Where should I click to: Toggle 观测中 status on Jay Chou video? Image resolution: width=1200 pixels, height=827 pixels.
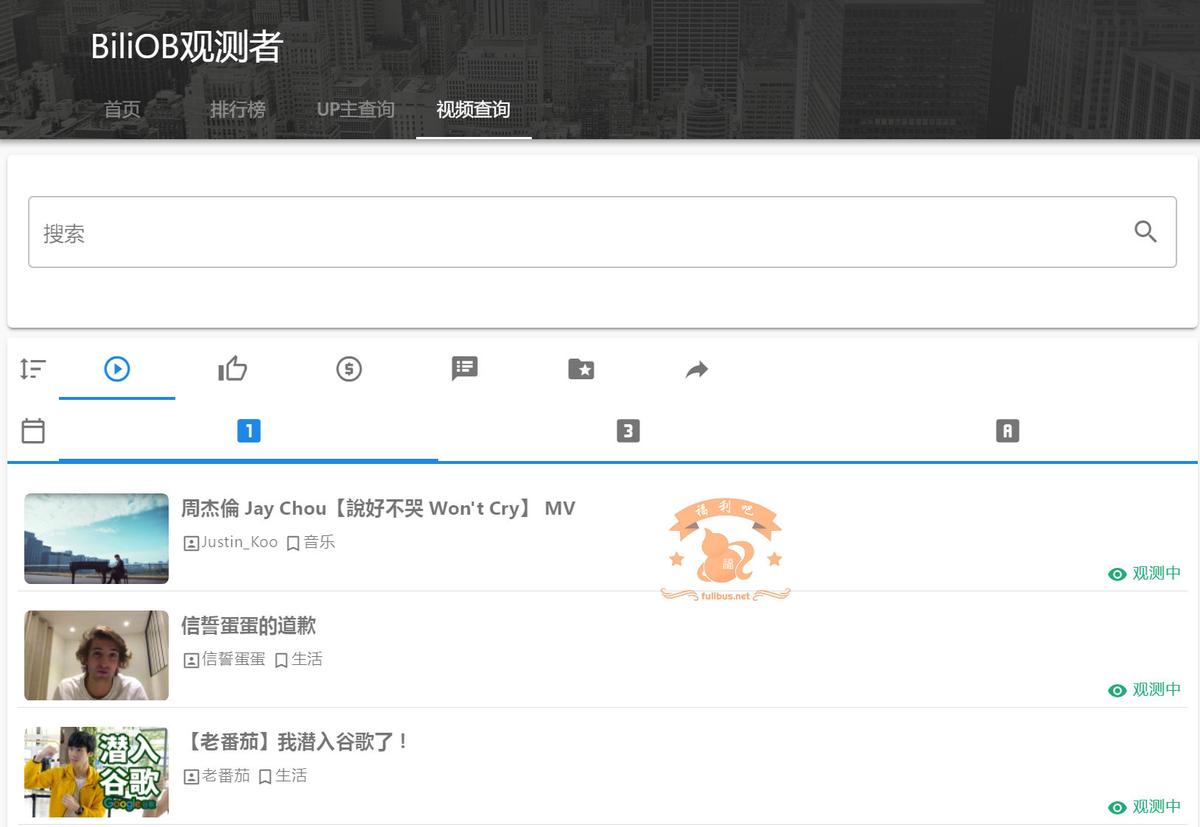1145,573
